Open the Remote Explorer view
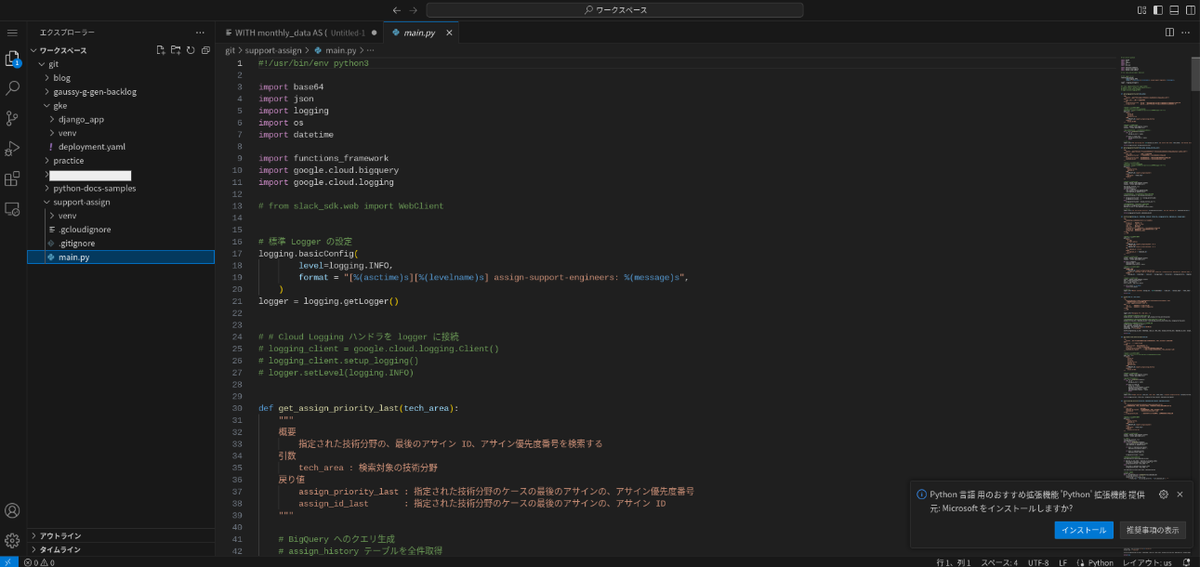This screenshot has height=567, width=1200. [12, 209]
